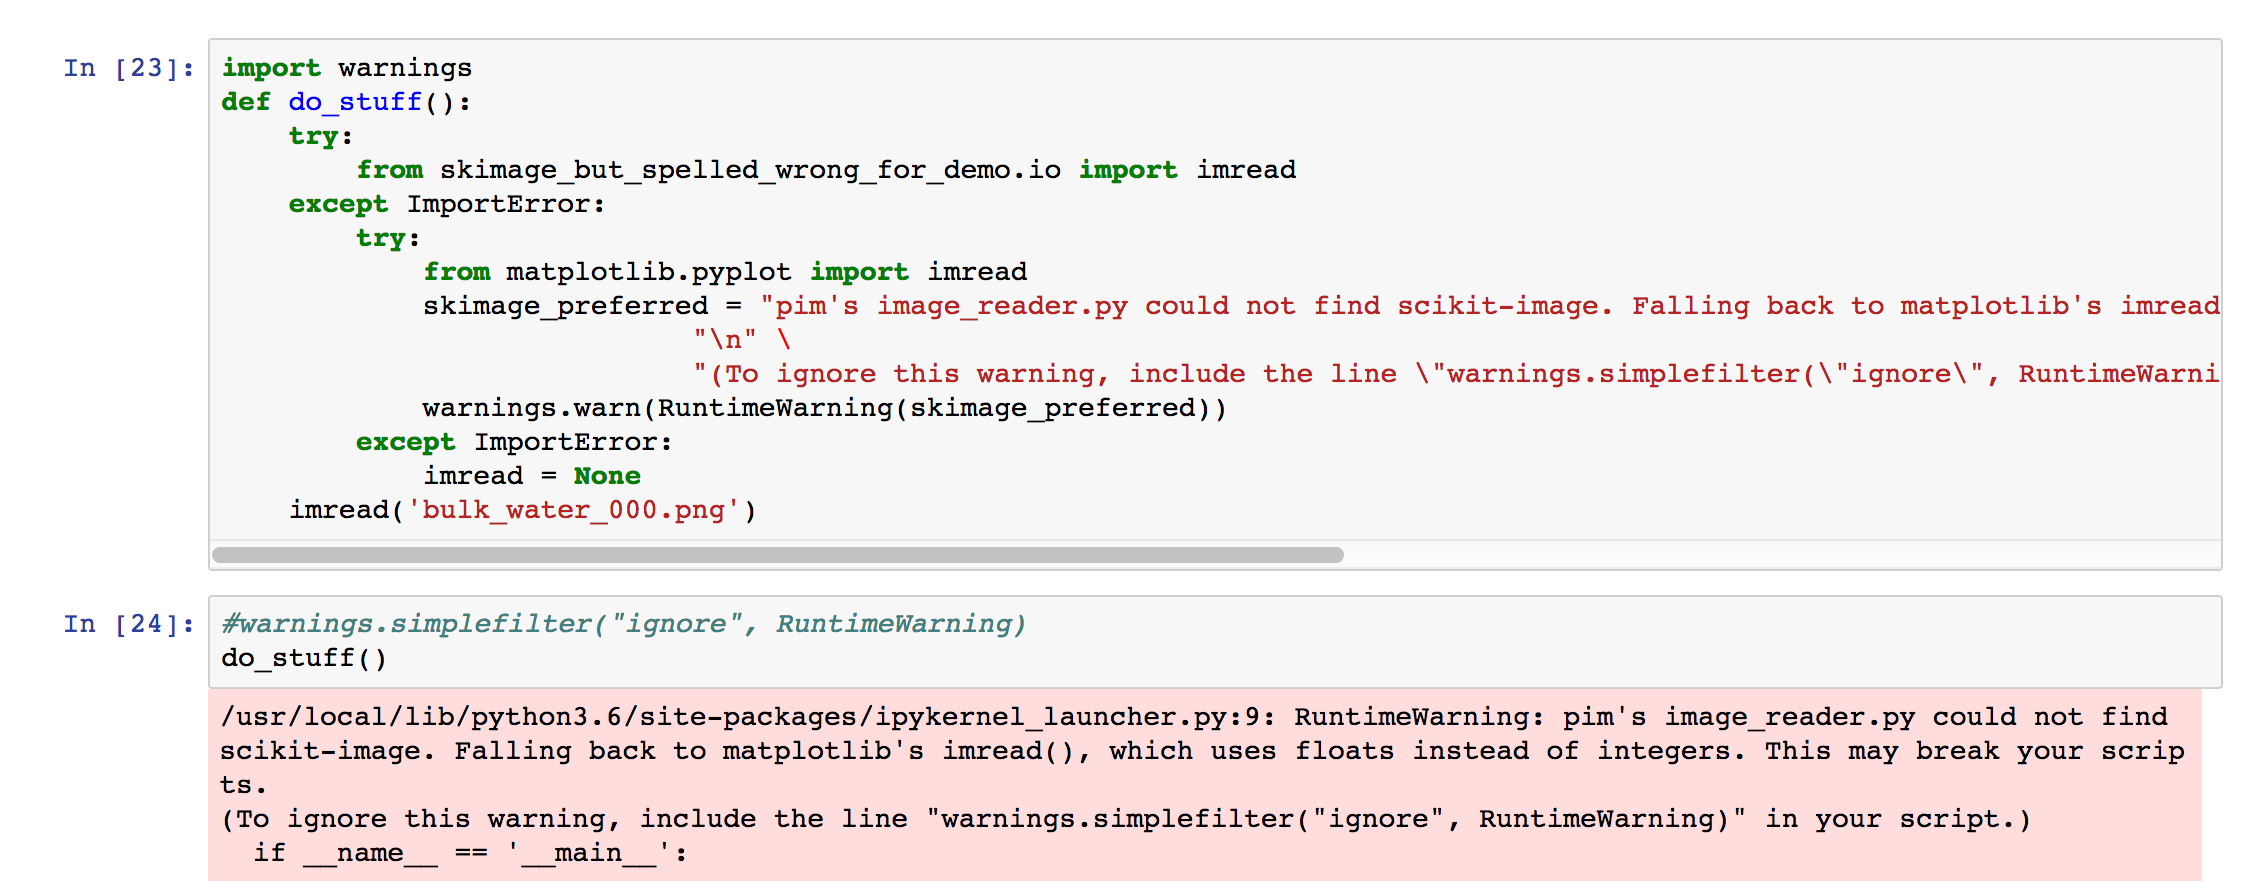
Task: Click the 'def do_stuff():' line
Action: click(346, 102)
